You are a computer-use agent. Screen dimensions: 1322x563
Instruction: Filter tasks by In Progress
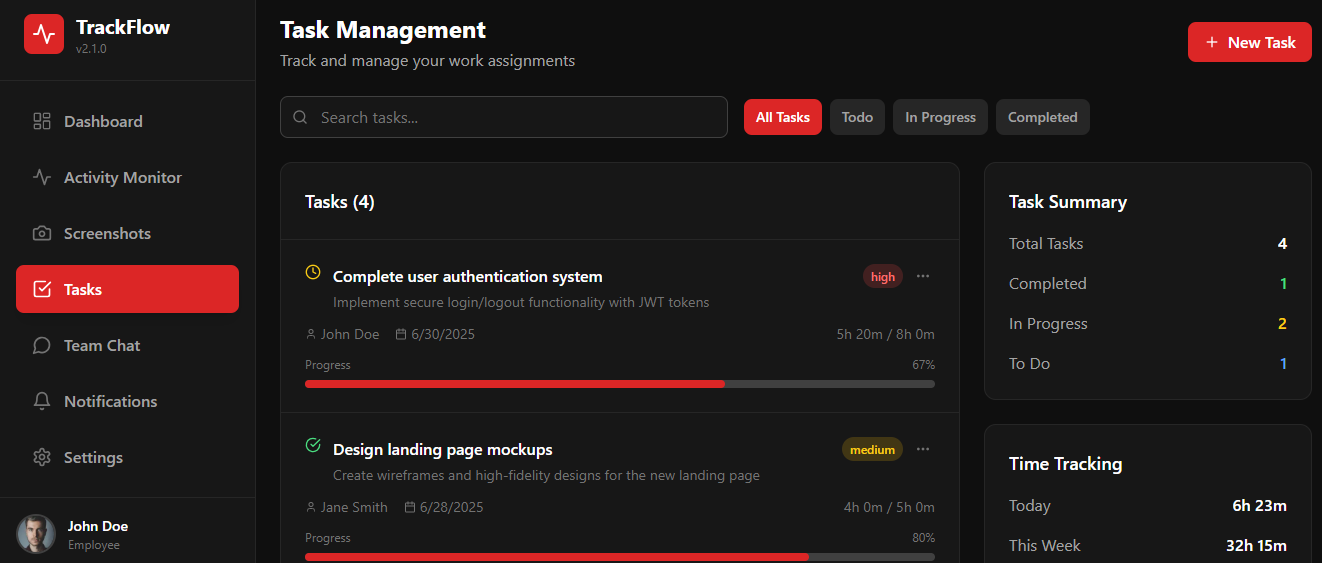[x=940, y=117]
